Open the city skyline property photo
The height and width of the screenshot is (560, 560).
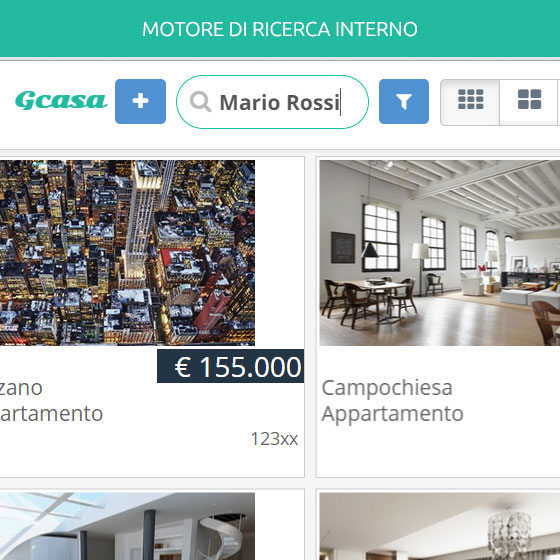[x=127, y=253]
